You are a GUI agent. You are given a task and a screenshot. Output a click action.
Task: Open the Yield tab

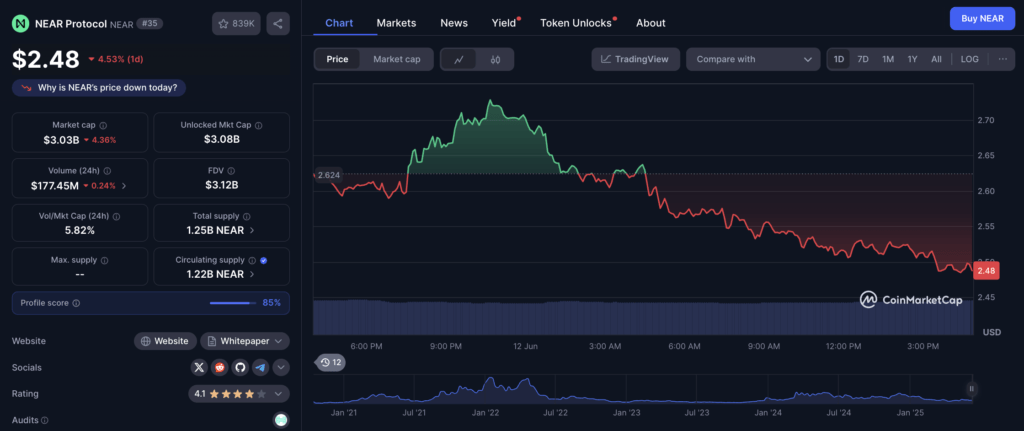click(504, 23)
